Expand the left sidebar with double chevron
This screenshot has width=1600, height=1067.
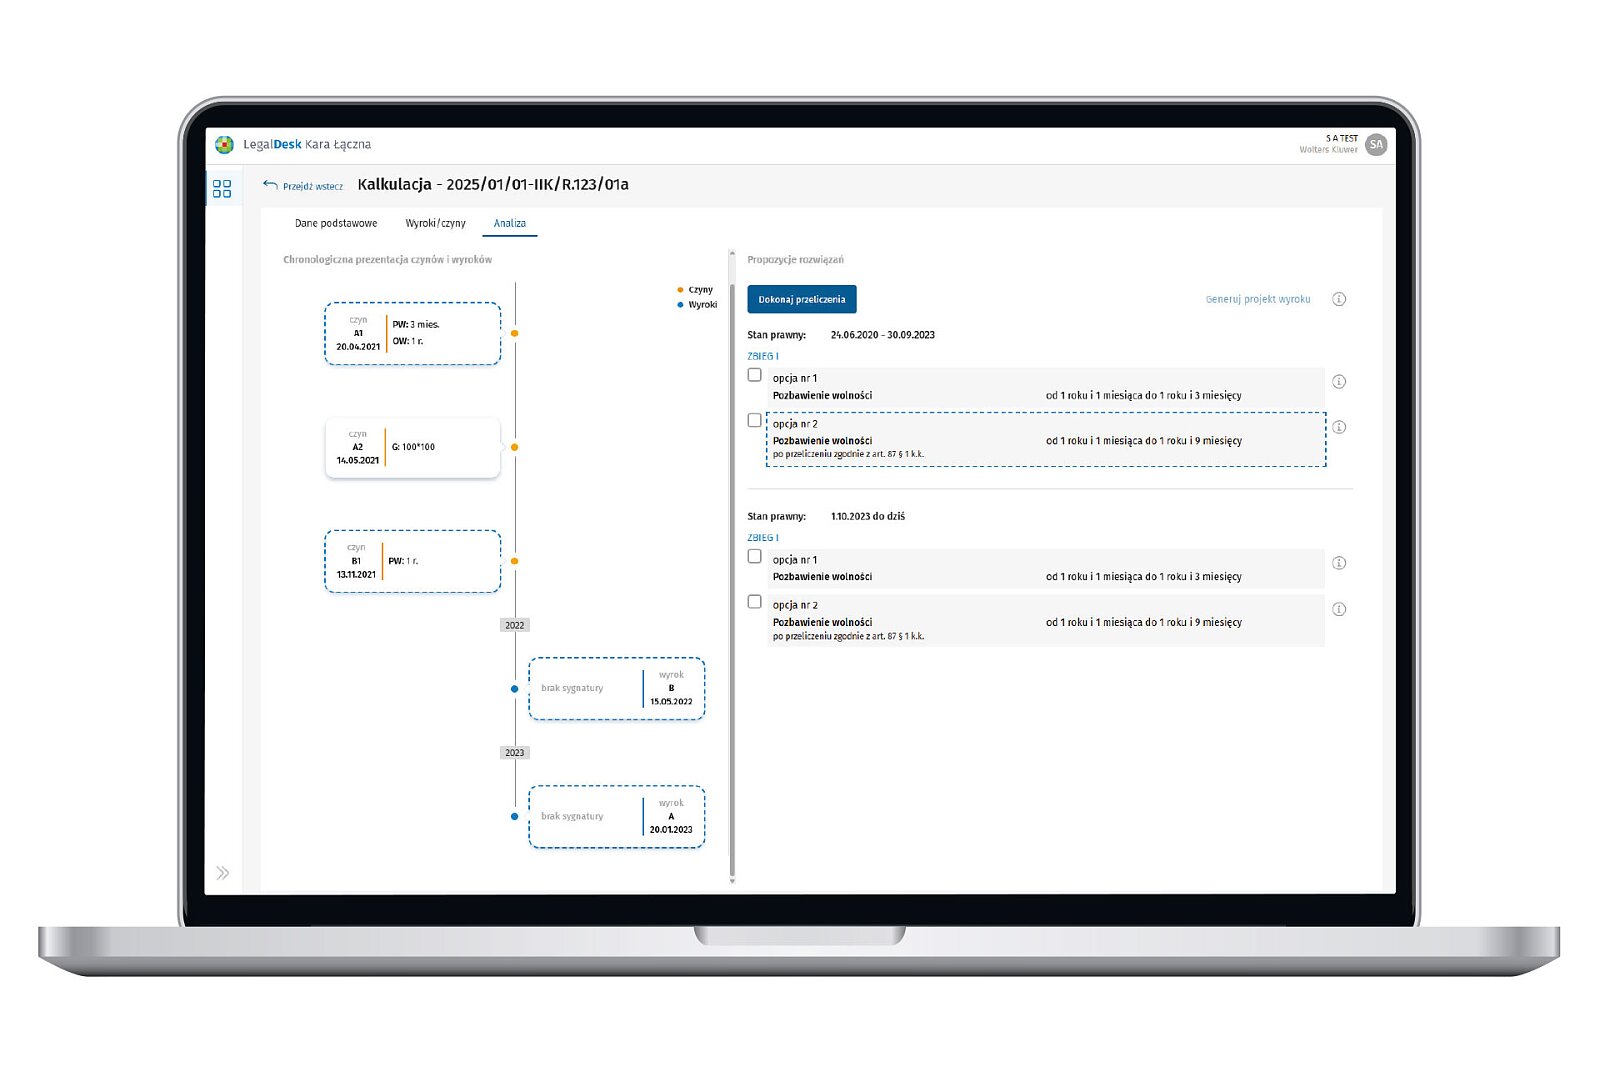pos(223,873)
